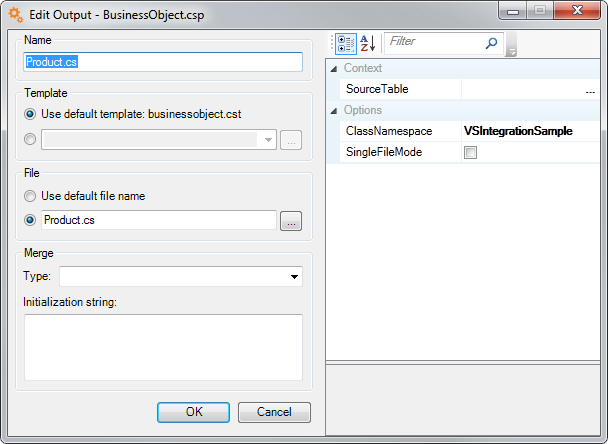Select the custom template radio button
Screen dimensions: 608x444
coord(30,139)
